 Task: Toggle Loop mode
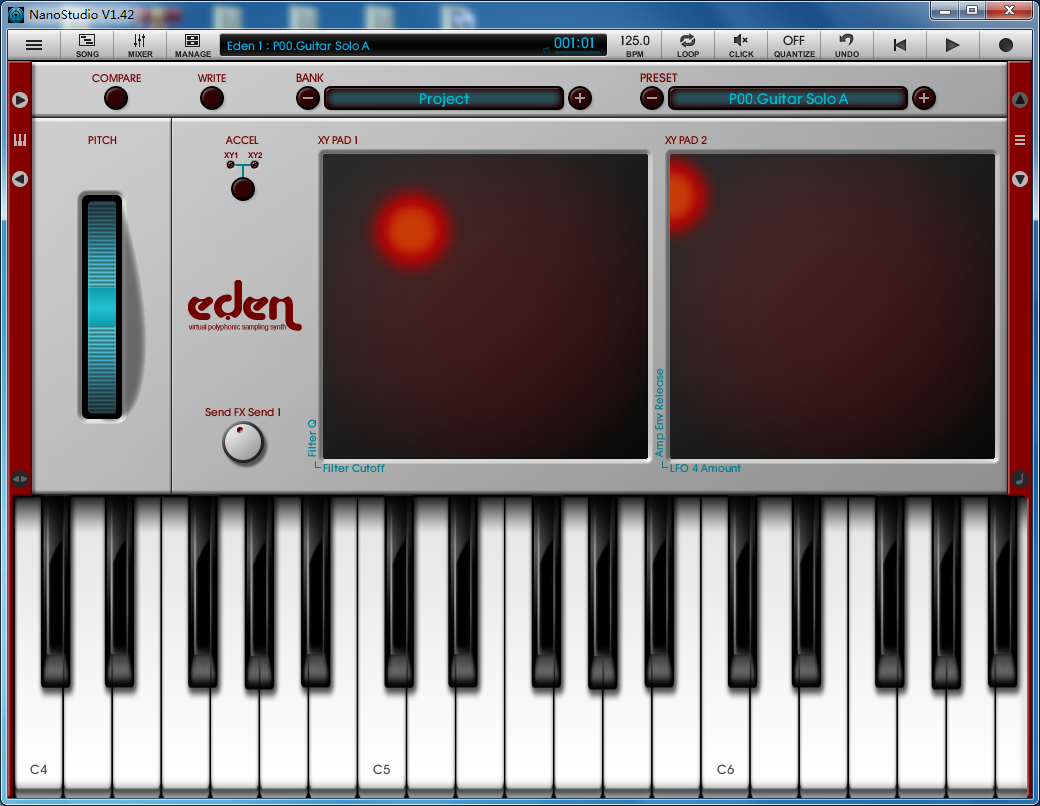(x=688, y=45)
